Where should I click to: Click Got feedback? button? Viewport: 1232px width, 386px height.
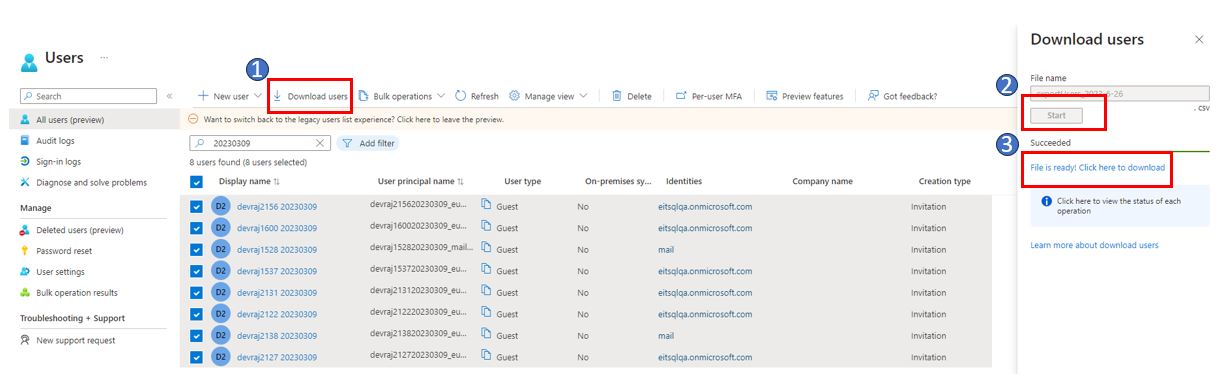[x=902, y=96]
